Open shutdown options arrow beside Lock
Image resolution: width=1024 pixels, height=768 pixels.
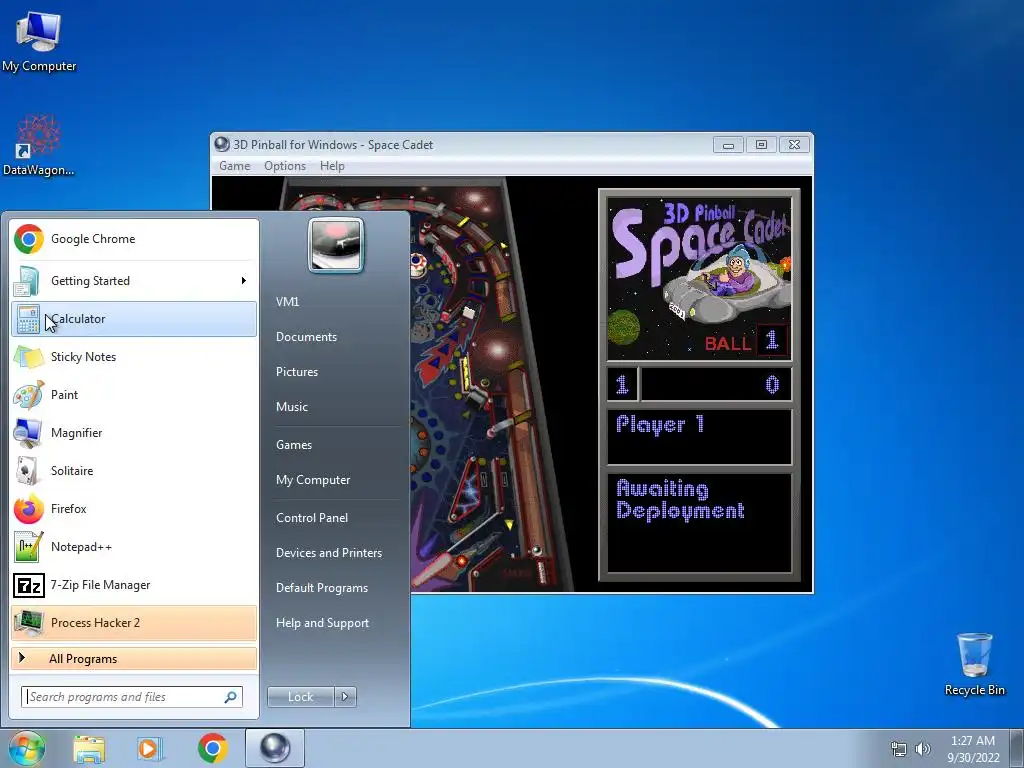tap(345, 697)
